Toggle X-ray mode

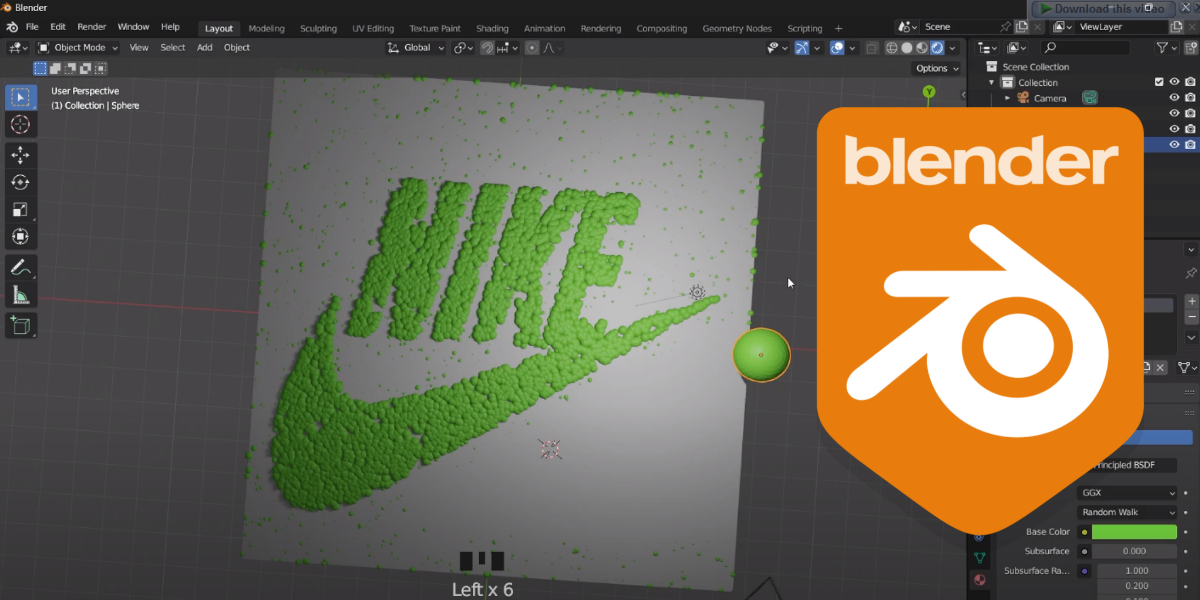(872, 47)
